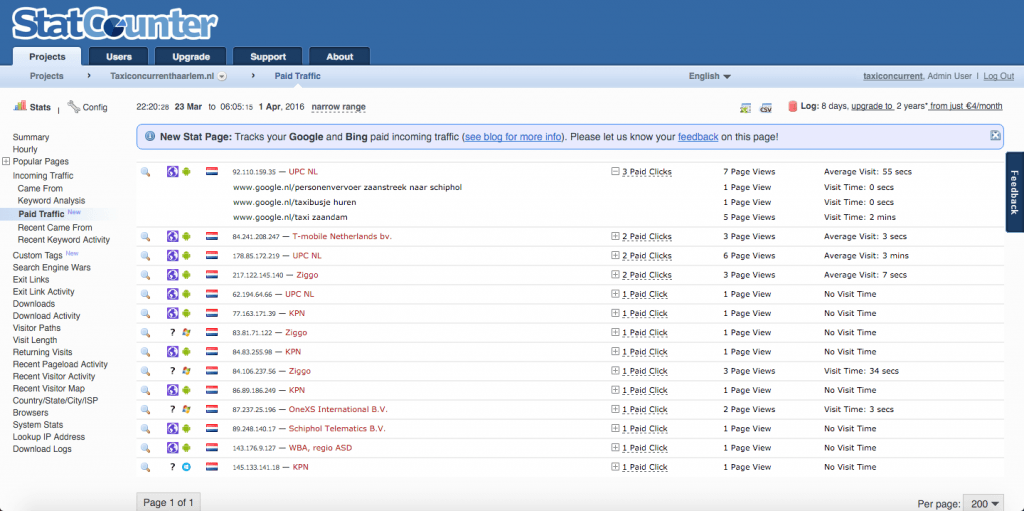The width and height of the screenshot is (1024, 511).
Task: Click Netherlands flag in 84.241.208.247 row
Action: [212, 237]
